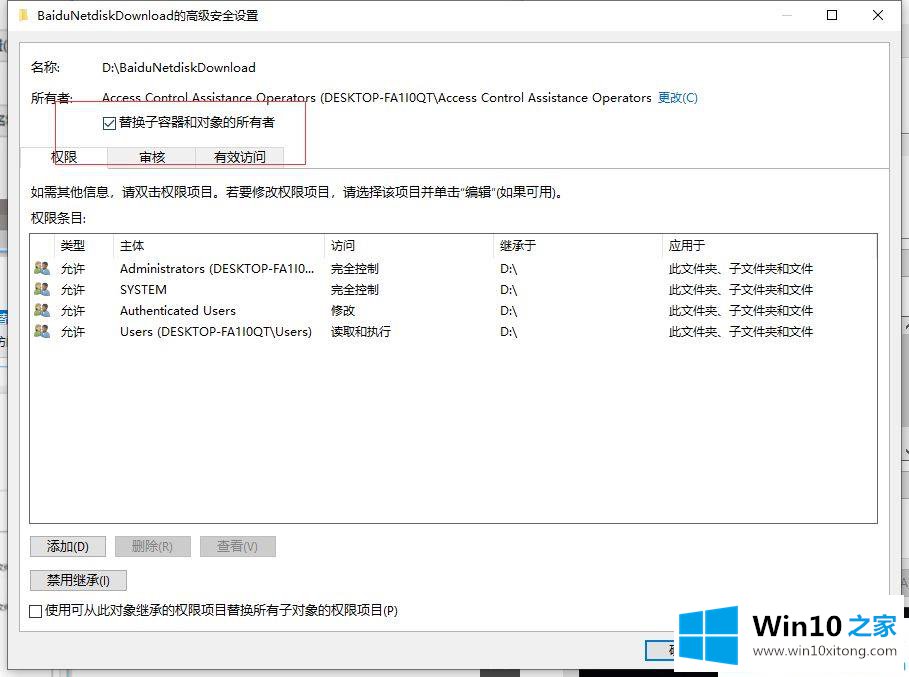Select the Administrators (DESKTOP-FA1I0...) principal
The width and height of the screenshot is (909, 677).
(217, 268)
